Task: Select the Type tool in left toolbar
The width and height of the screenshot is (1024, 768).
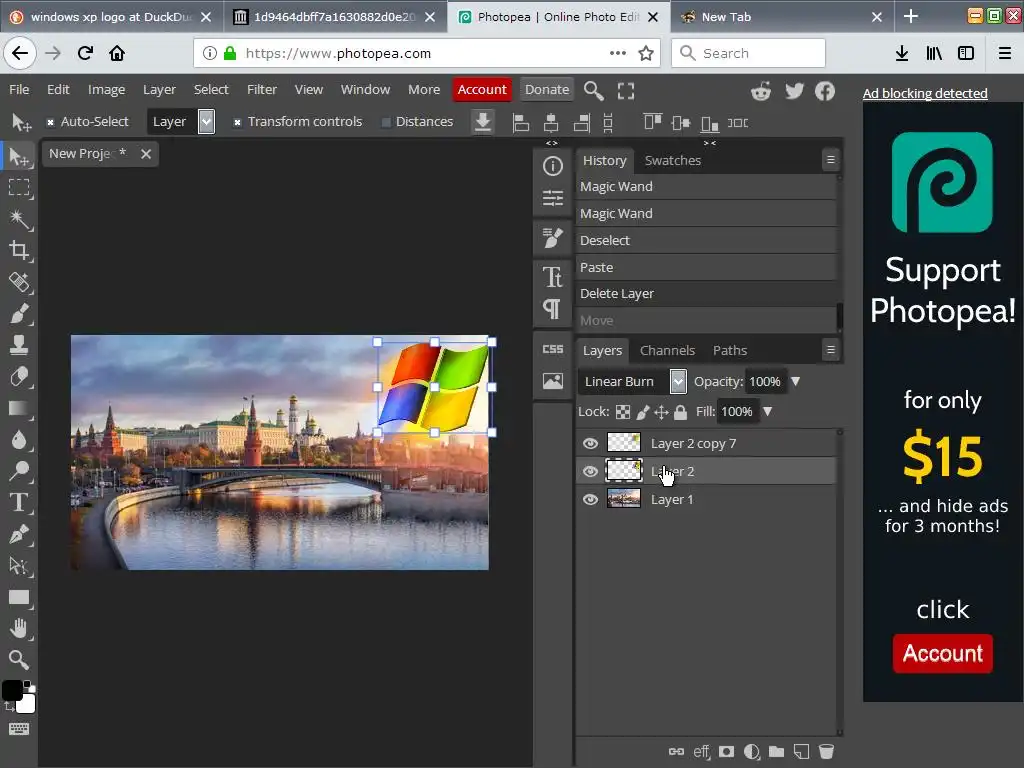Action: point(19,502)
